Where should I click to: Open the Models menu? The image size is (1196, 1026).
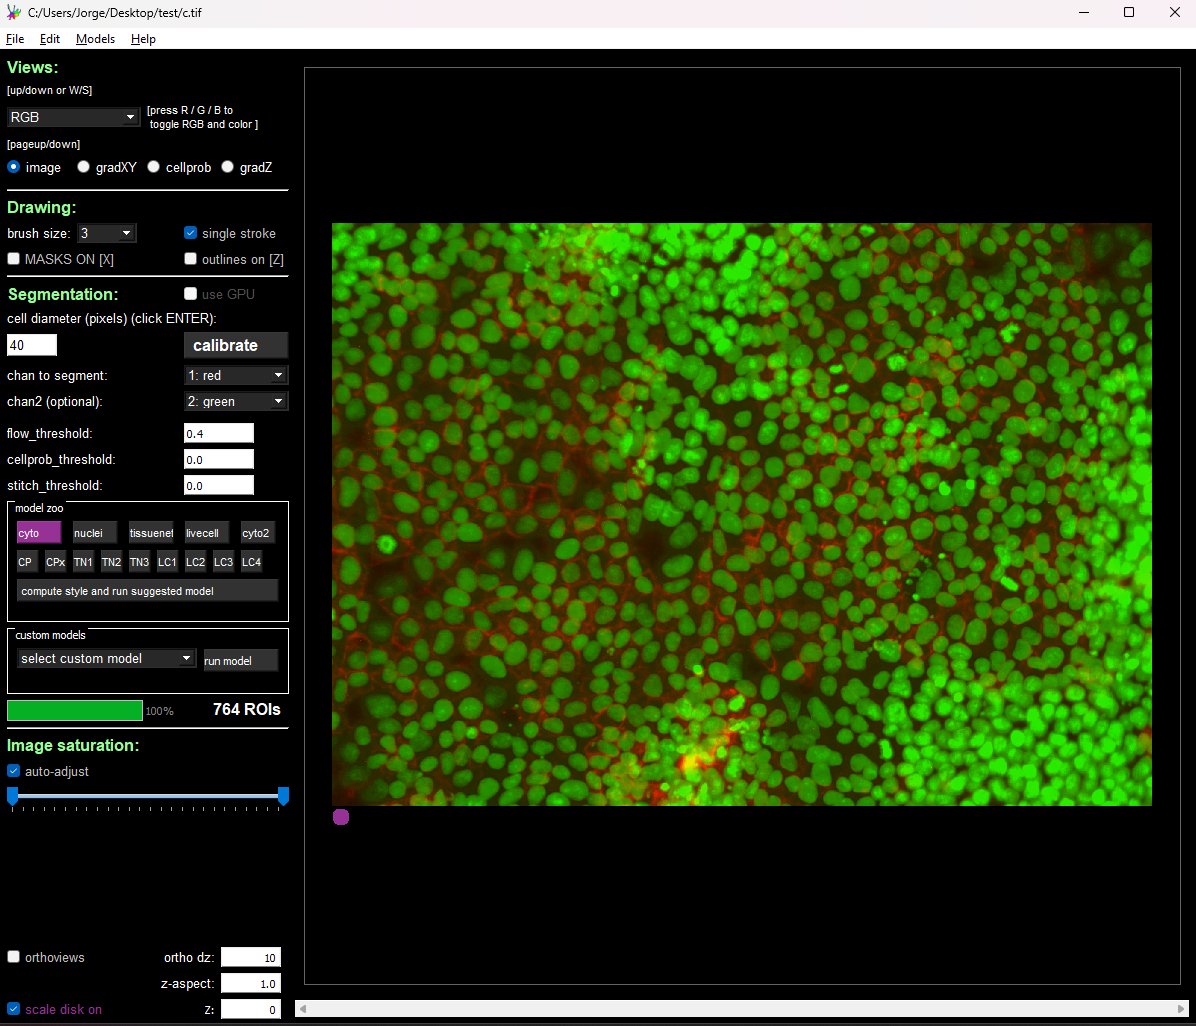95,39
